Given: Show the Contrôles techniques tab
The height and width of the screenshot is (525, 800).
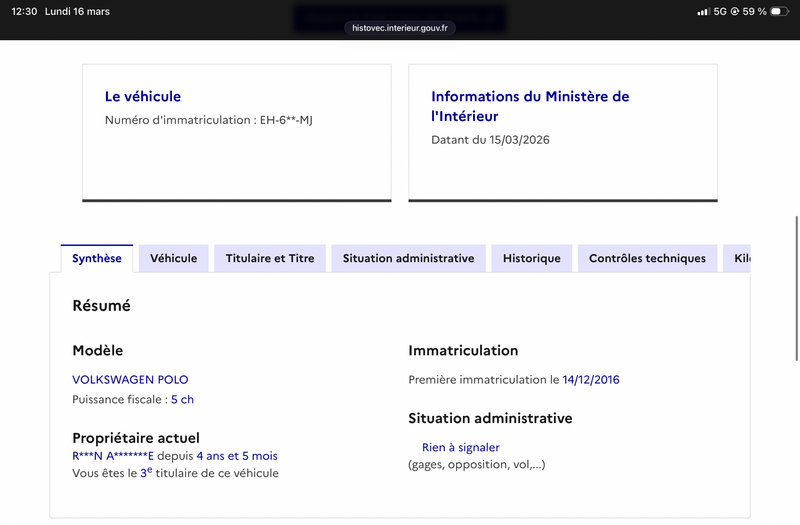Looking at the screenshot, I should click(647, 258).
